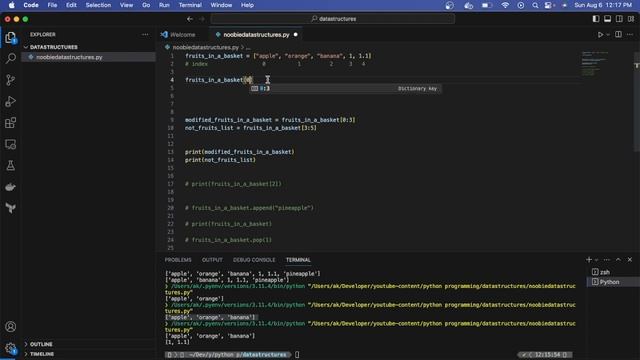
Task: Open the Run menu
Action: click(x=164, y=5)
